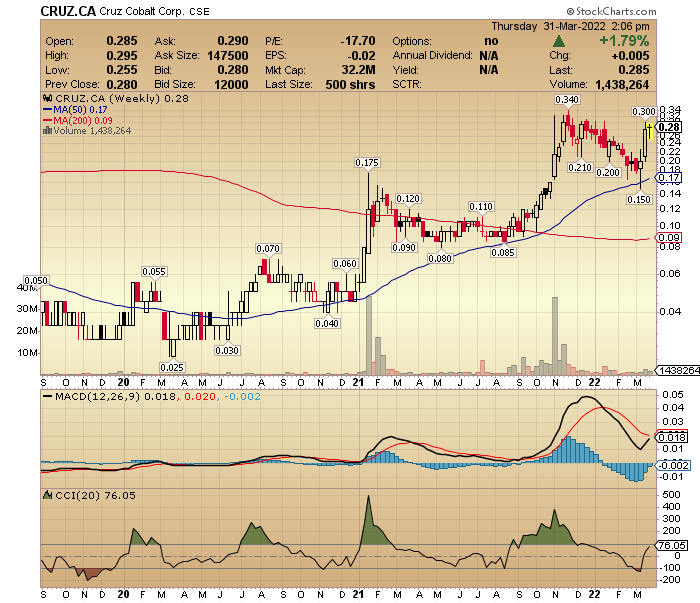The image size is (700, 603).
Task: Click the Cruz Cobalt Corp. company name
Action: [142, 12]
